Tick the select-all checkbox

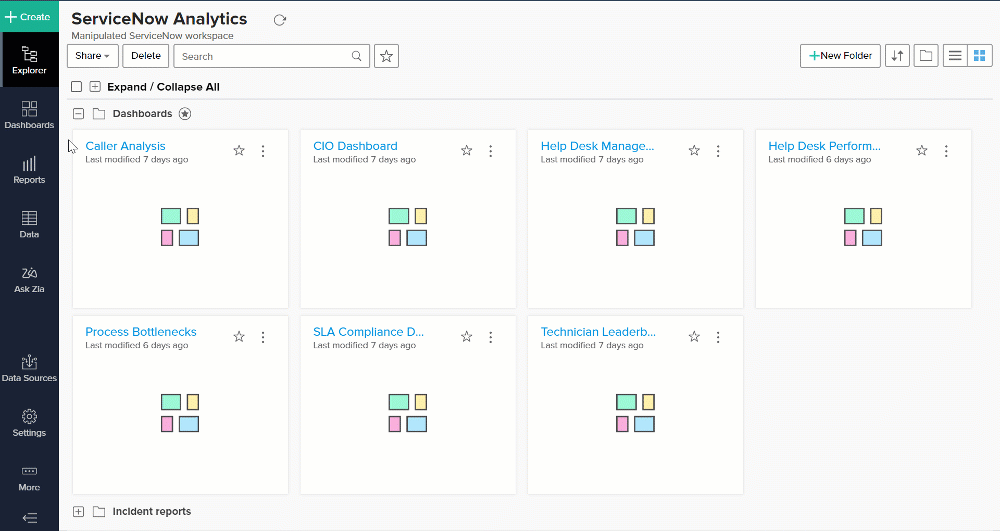[77, 87]
